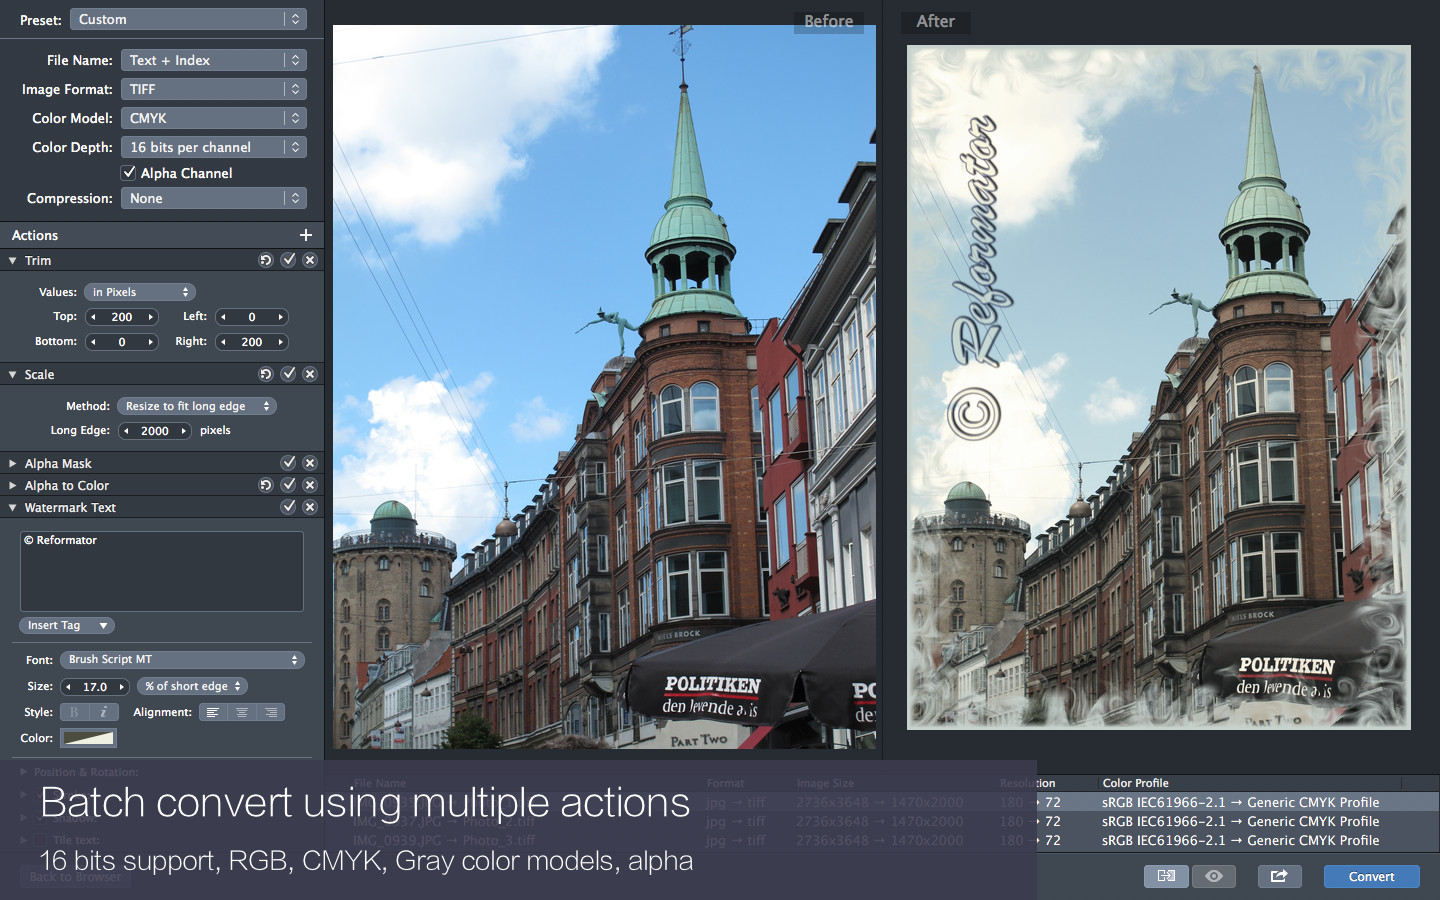Image resolution: width=1440 pixels, height=900 pixels.
Task: Open the Image Format TIFF dropdown
Action: tap(213, 89)
